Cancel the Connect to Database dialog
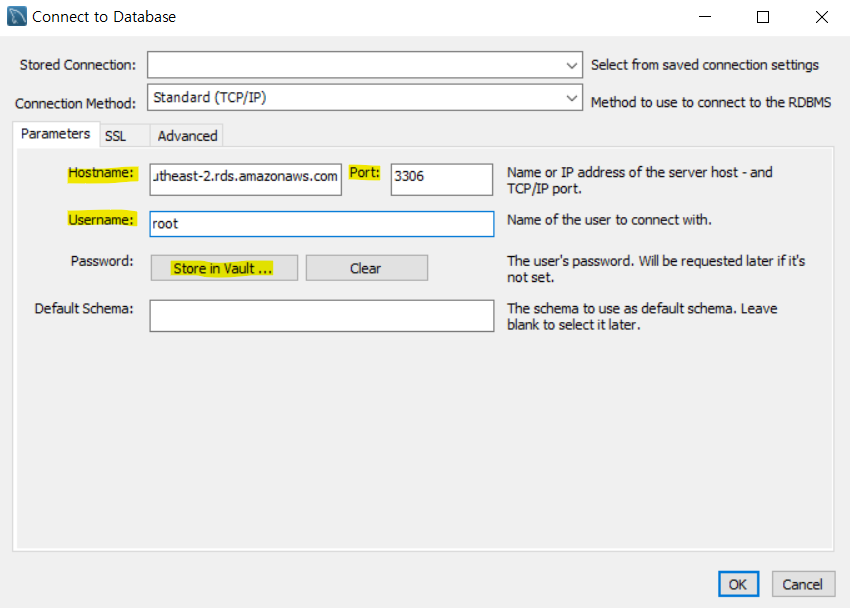Image resolution: width=850 pixels, height=608 pixels. 803,584
